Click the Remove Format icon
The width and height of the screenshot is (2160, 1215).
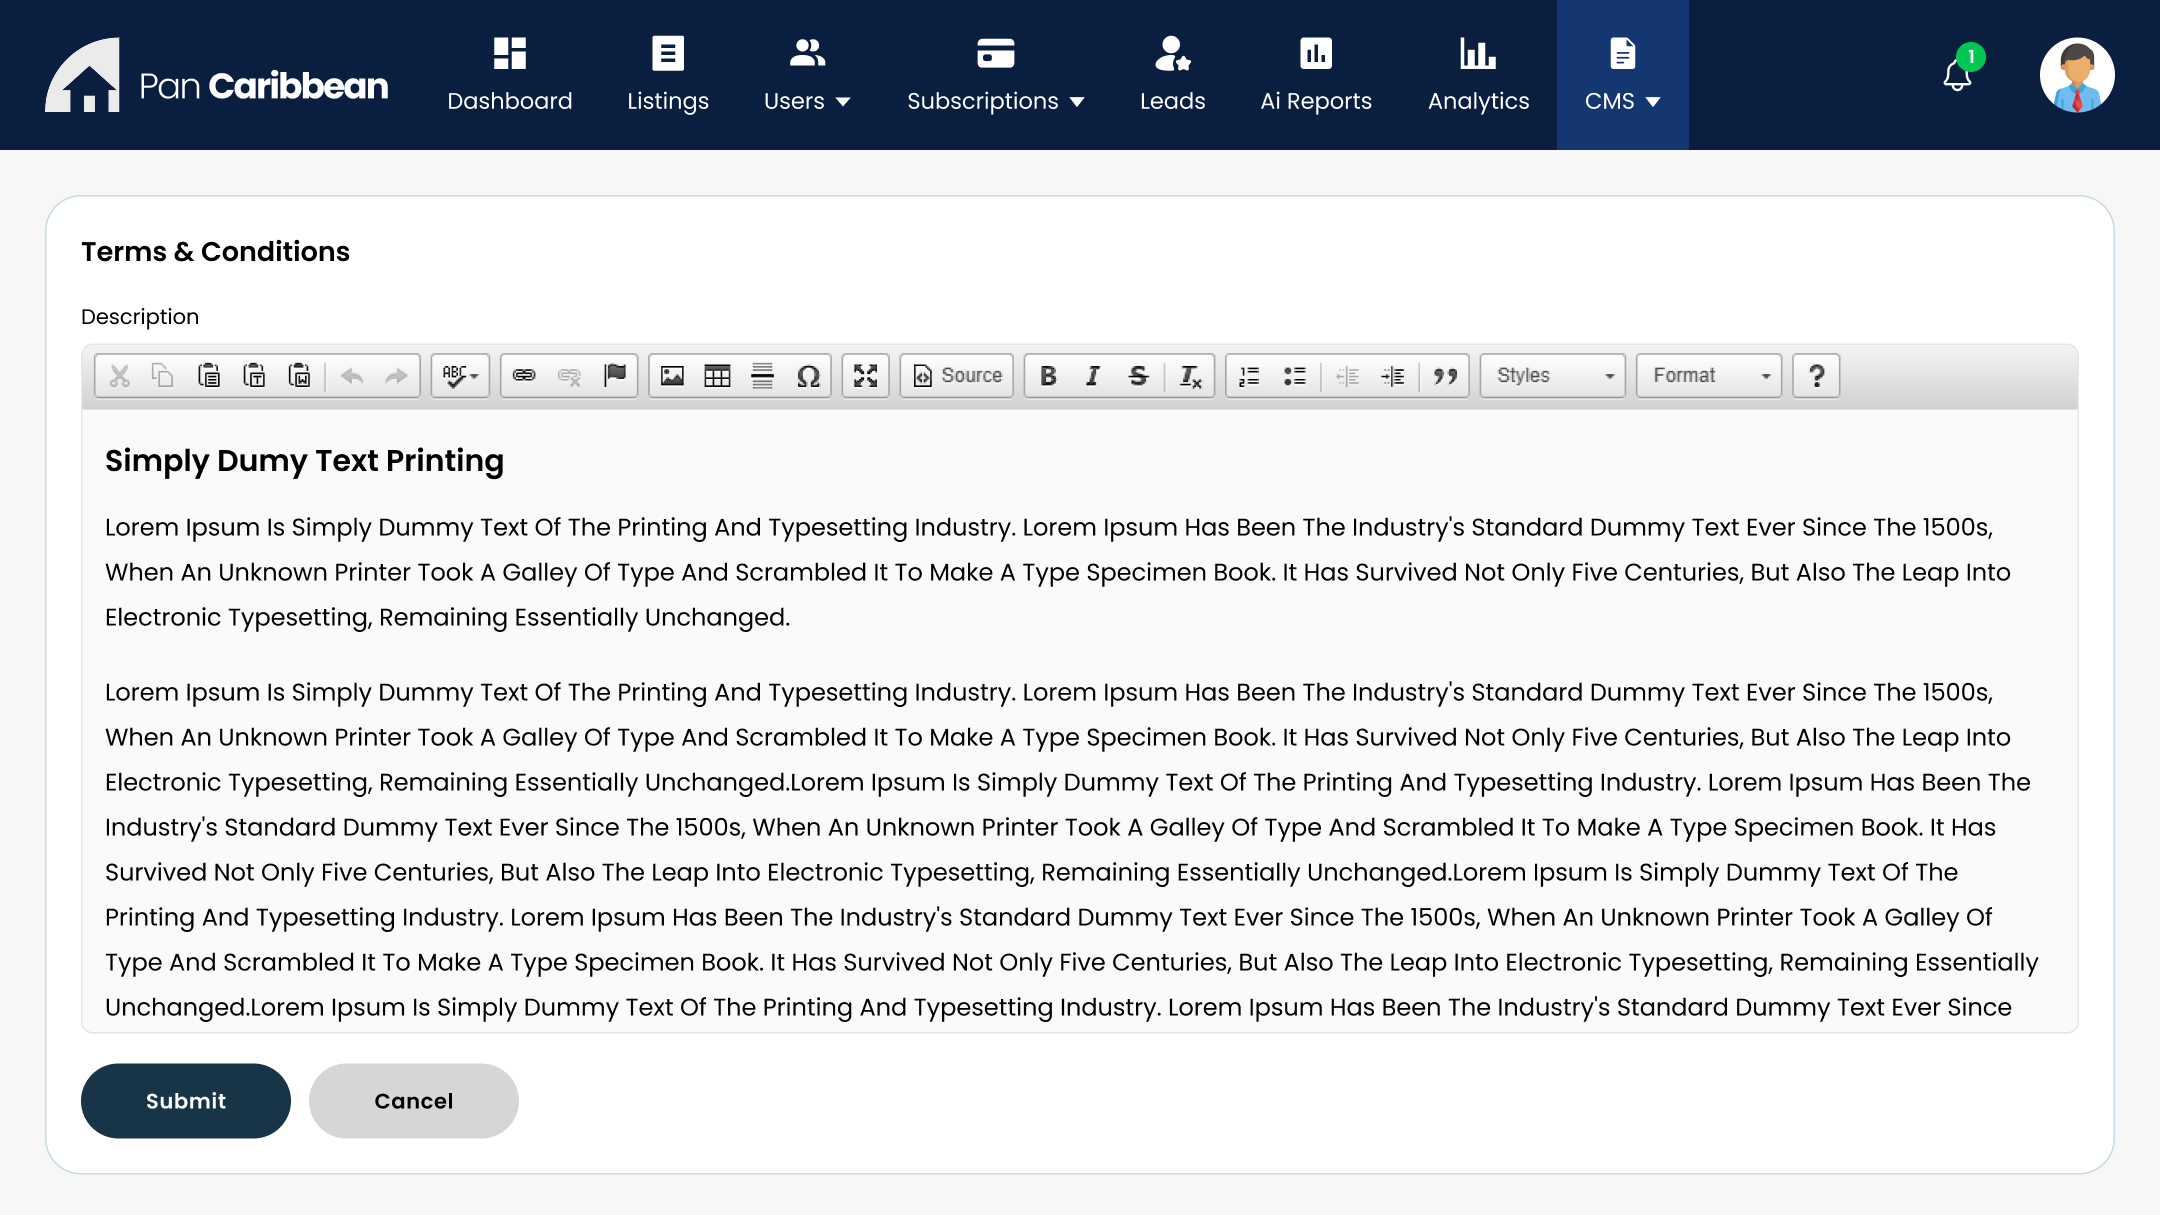pos(1190,376)
